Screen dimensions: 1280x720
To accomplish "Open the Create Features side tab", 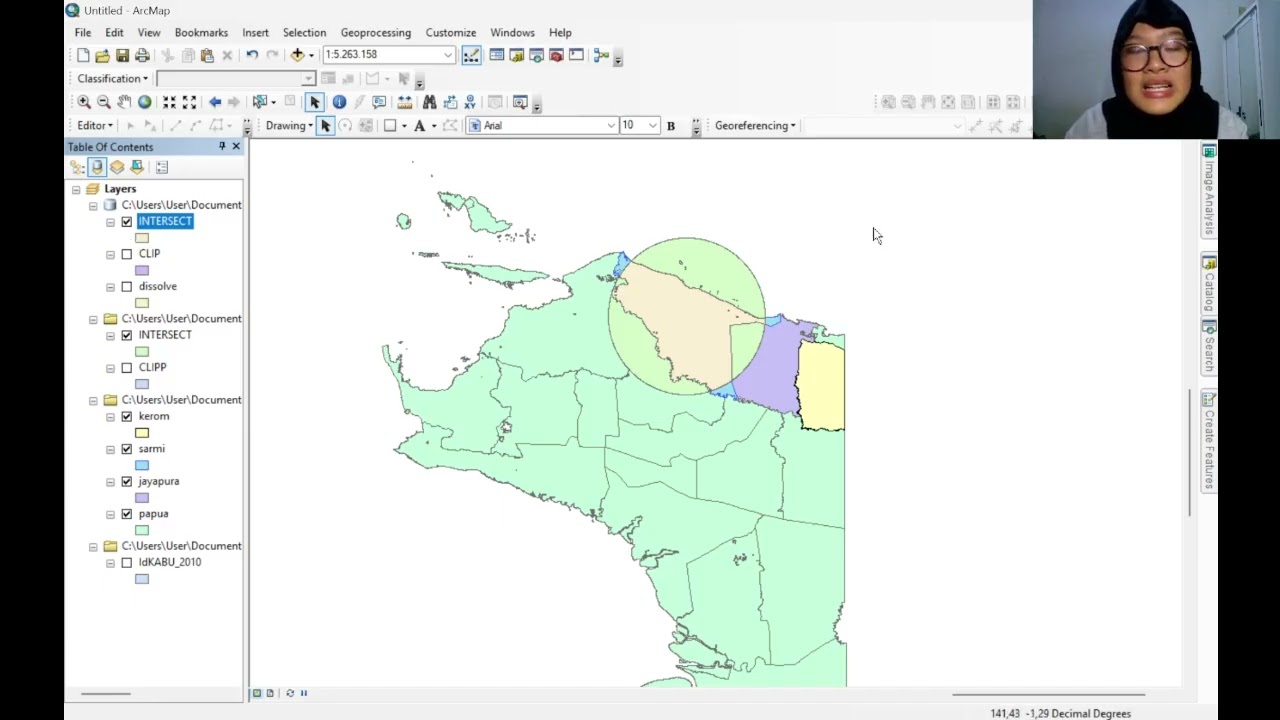I will point(1209,441).
